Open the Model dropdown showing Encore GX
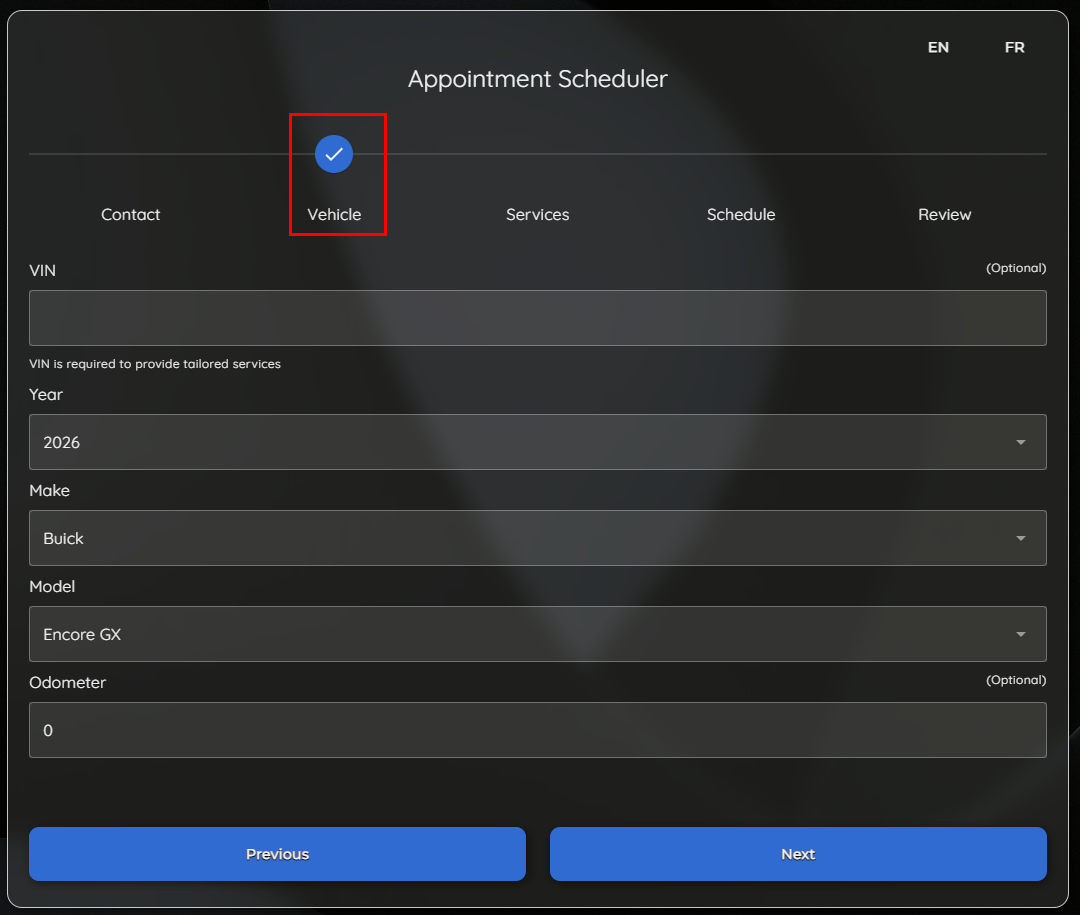This screenshot has width=1080, height=915. point(520,634)
